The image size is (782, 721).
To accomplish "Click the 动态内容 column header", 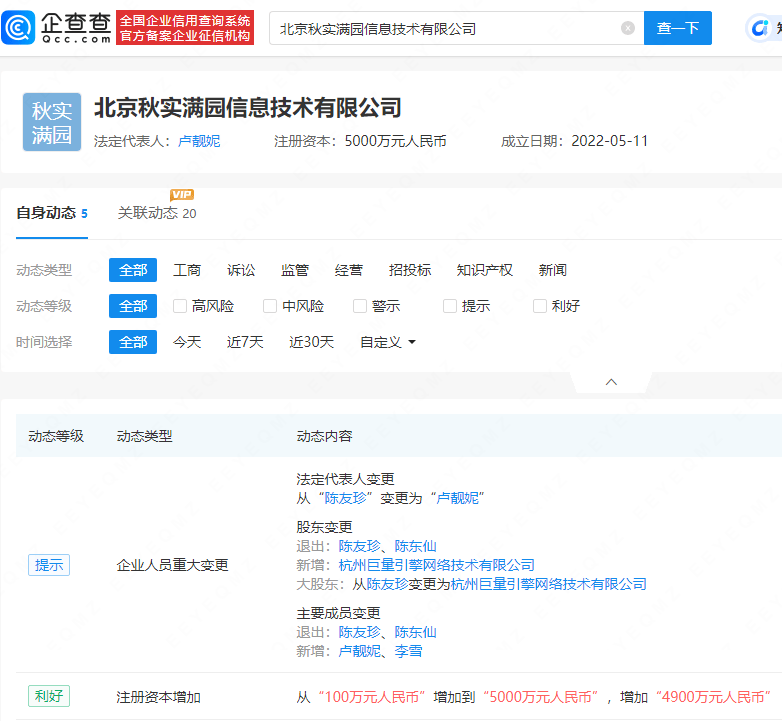I will pos(325,436).
